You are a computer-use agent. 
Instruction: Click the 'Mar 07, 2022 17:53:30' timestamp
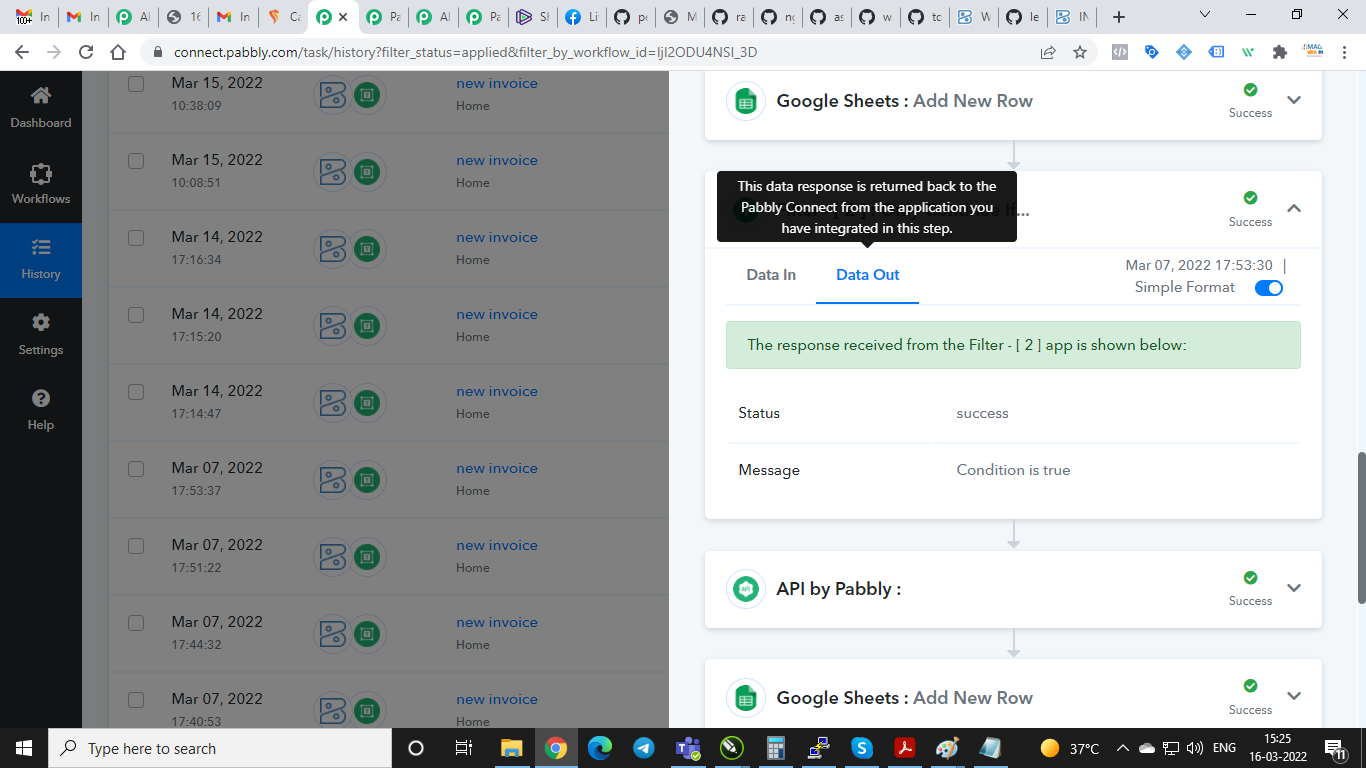pos(1199,266)
